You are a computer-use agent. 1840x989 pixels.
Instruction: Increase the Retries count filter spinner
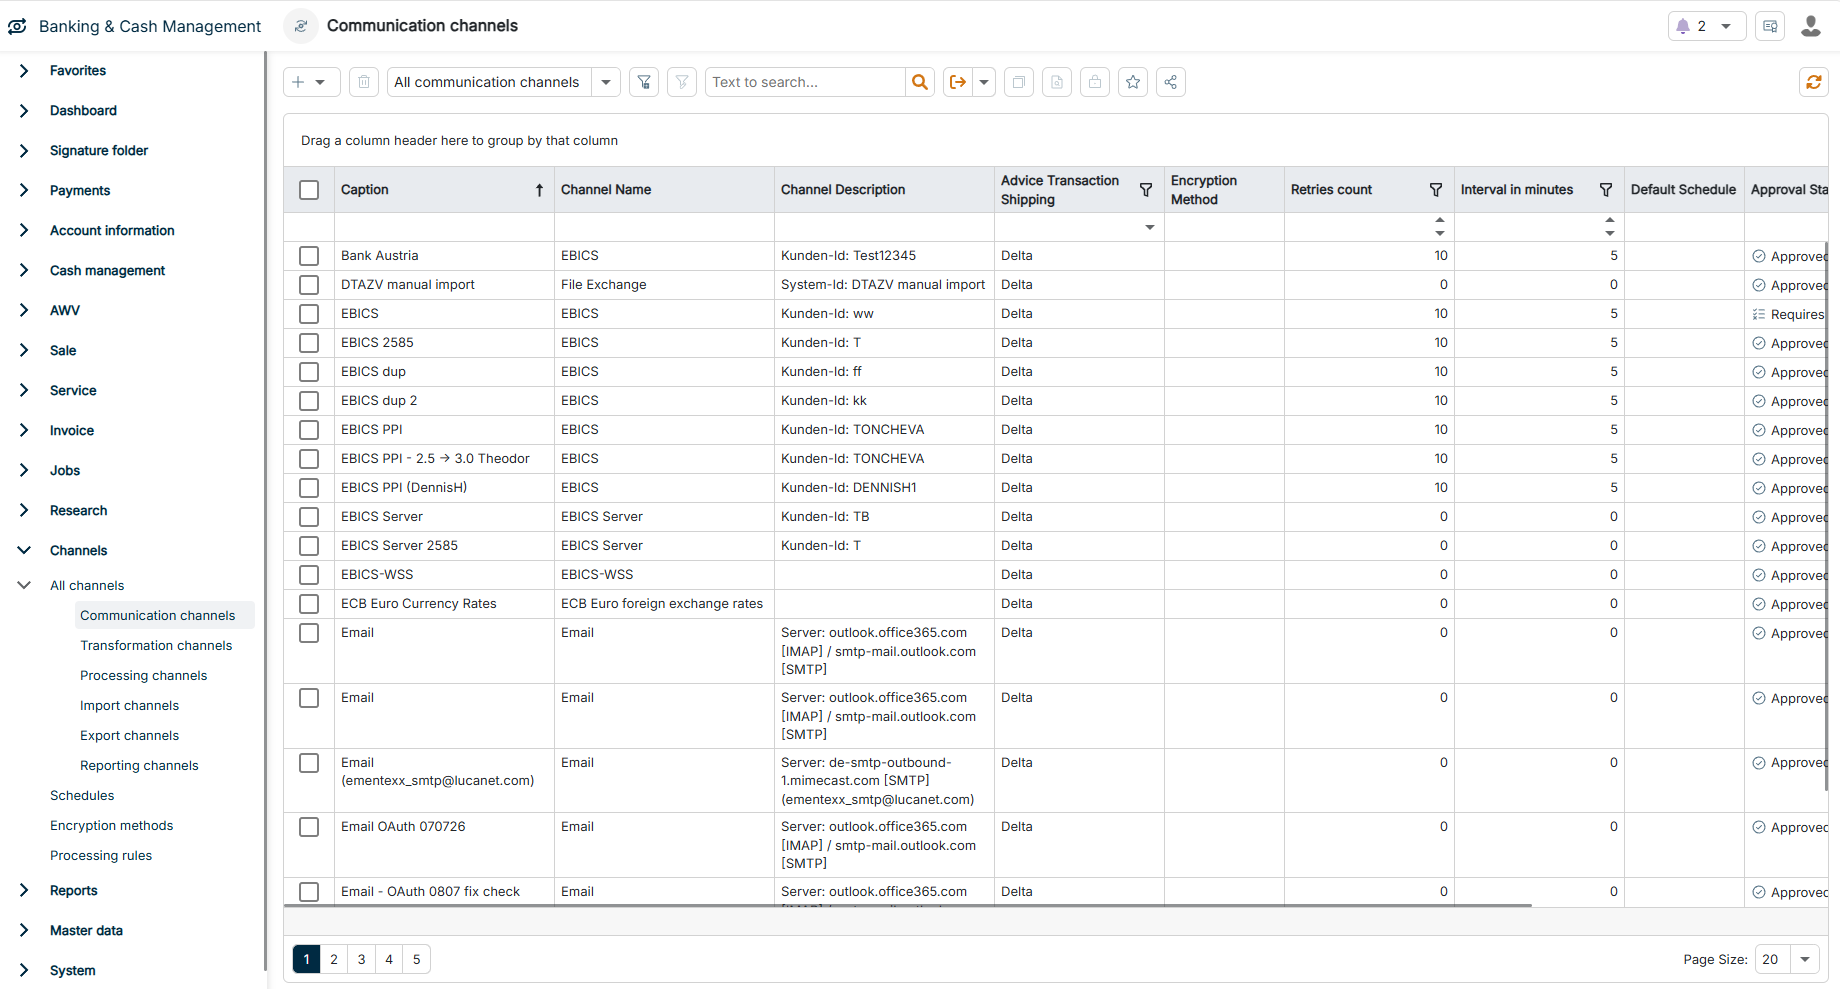coord(1440,220)
